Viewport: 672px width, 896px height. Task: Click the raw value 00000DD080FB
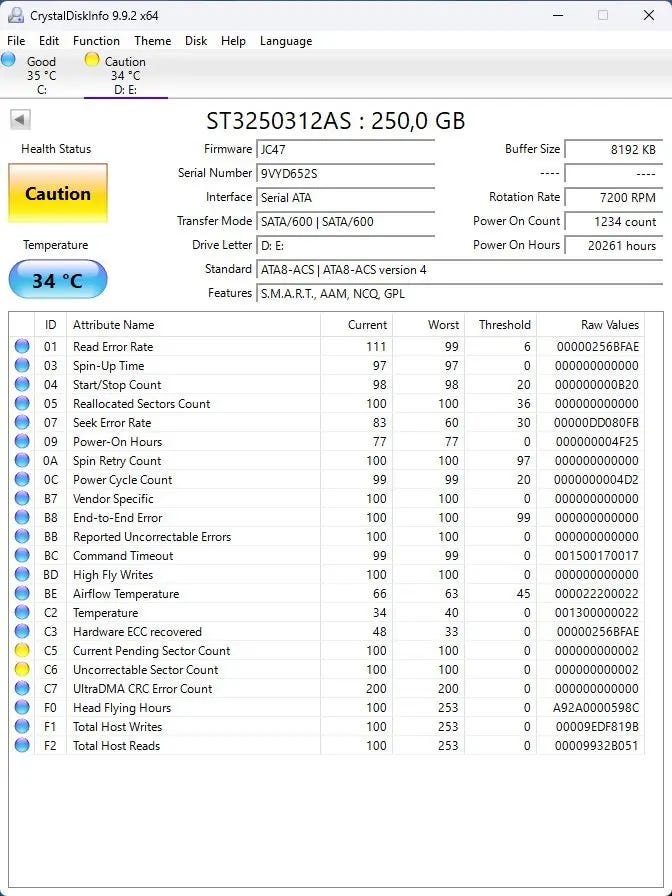(x=596, y=423)
